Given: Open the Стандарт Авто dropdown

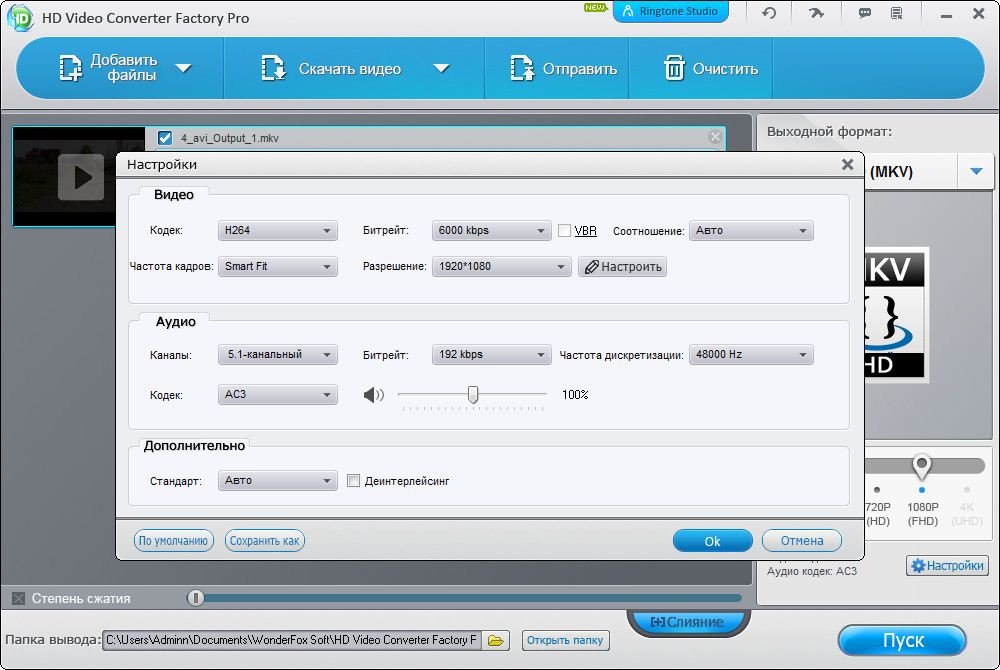Looking at the screenshot, I should [277, 481].
